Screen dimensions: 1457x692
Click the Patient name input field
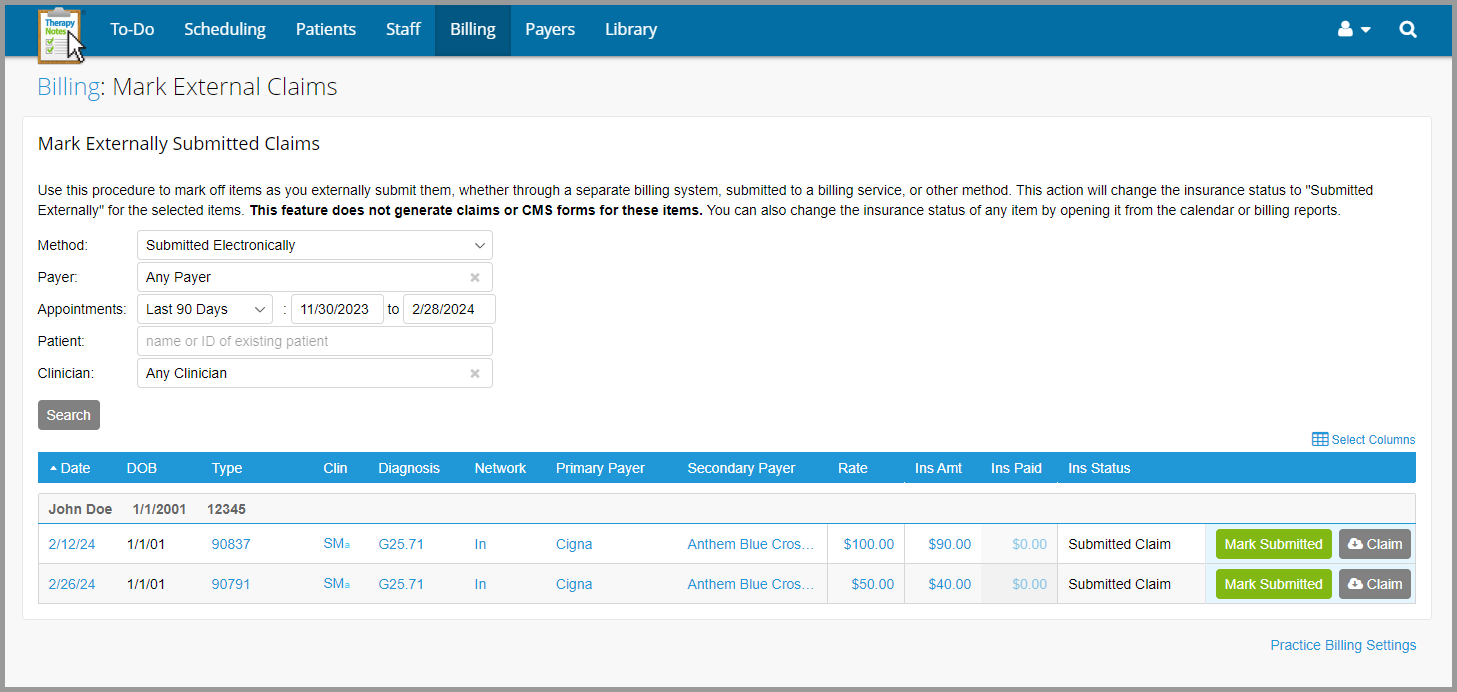(x=313, y=340)
